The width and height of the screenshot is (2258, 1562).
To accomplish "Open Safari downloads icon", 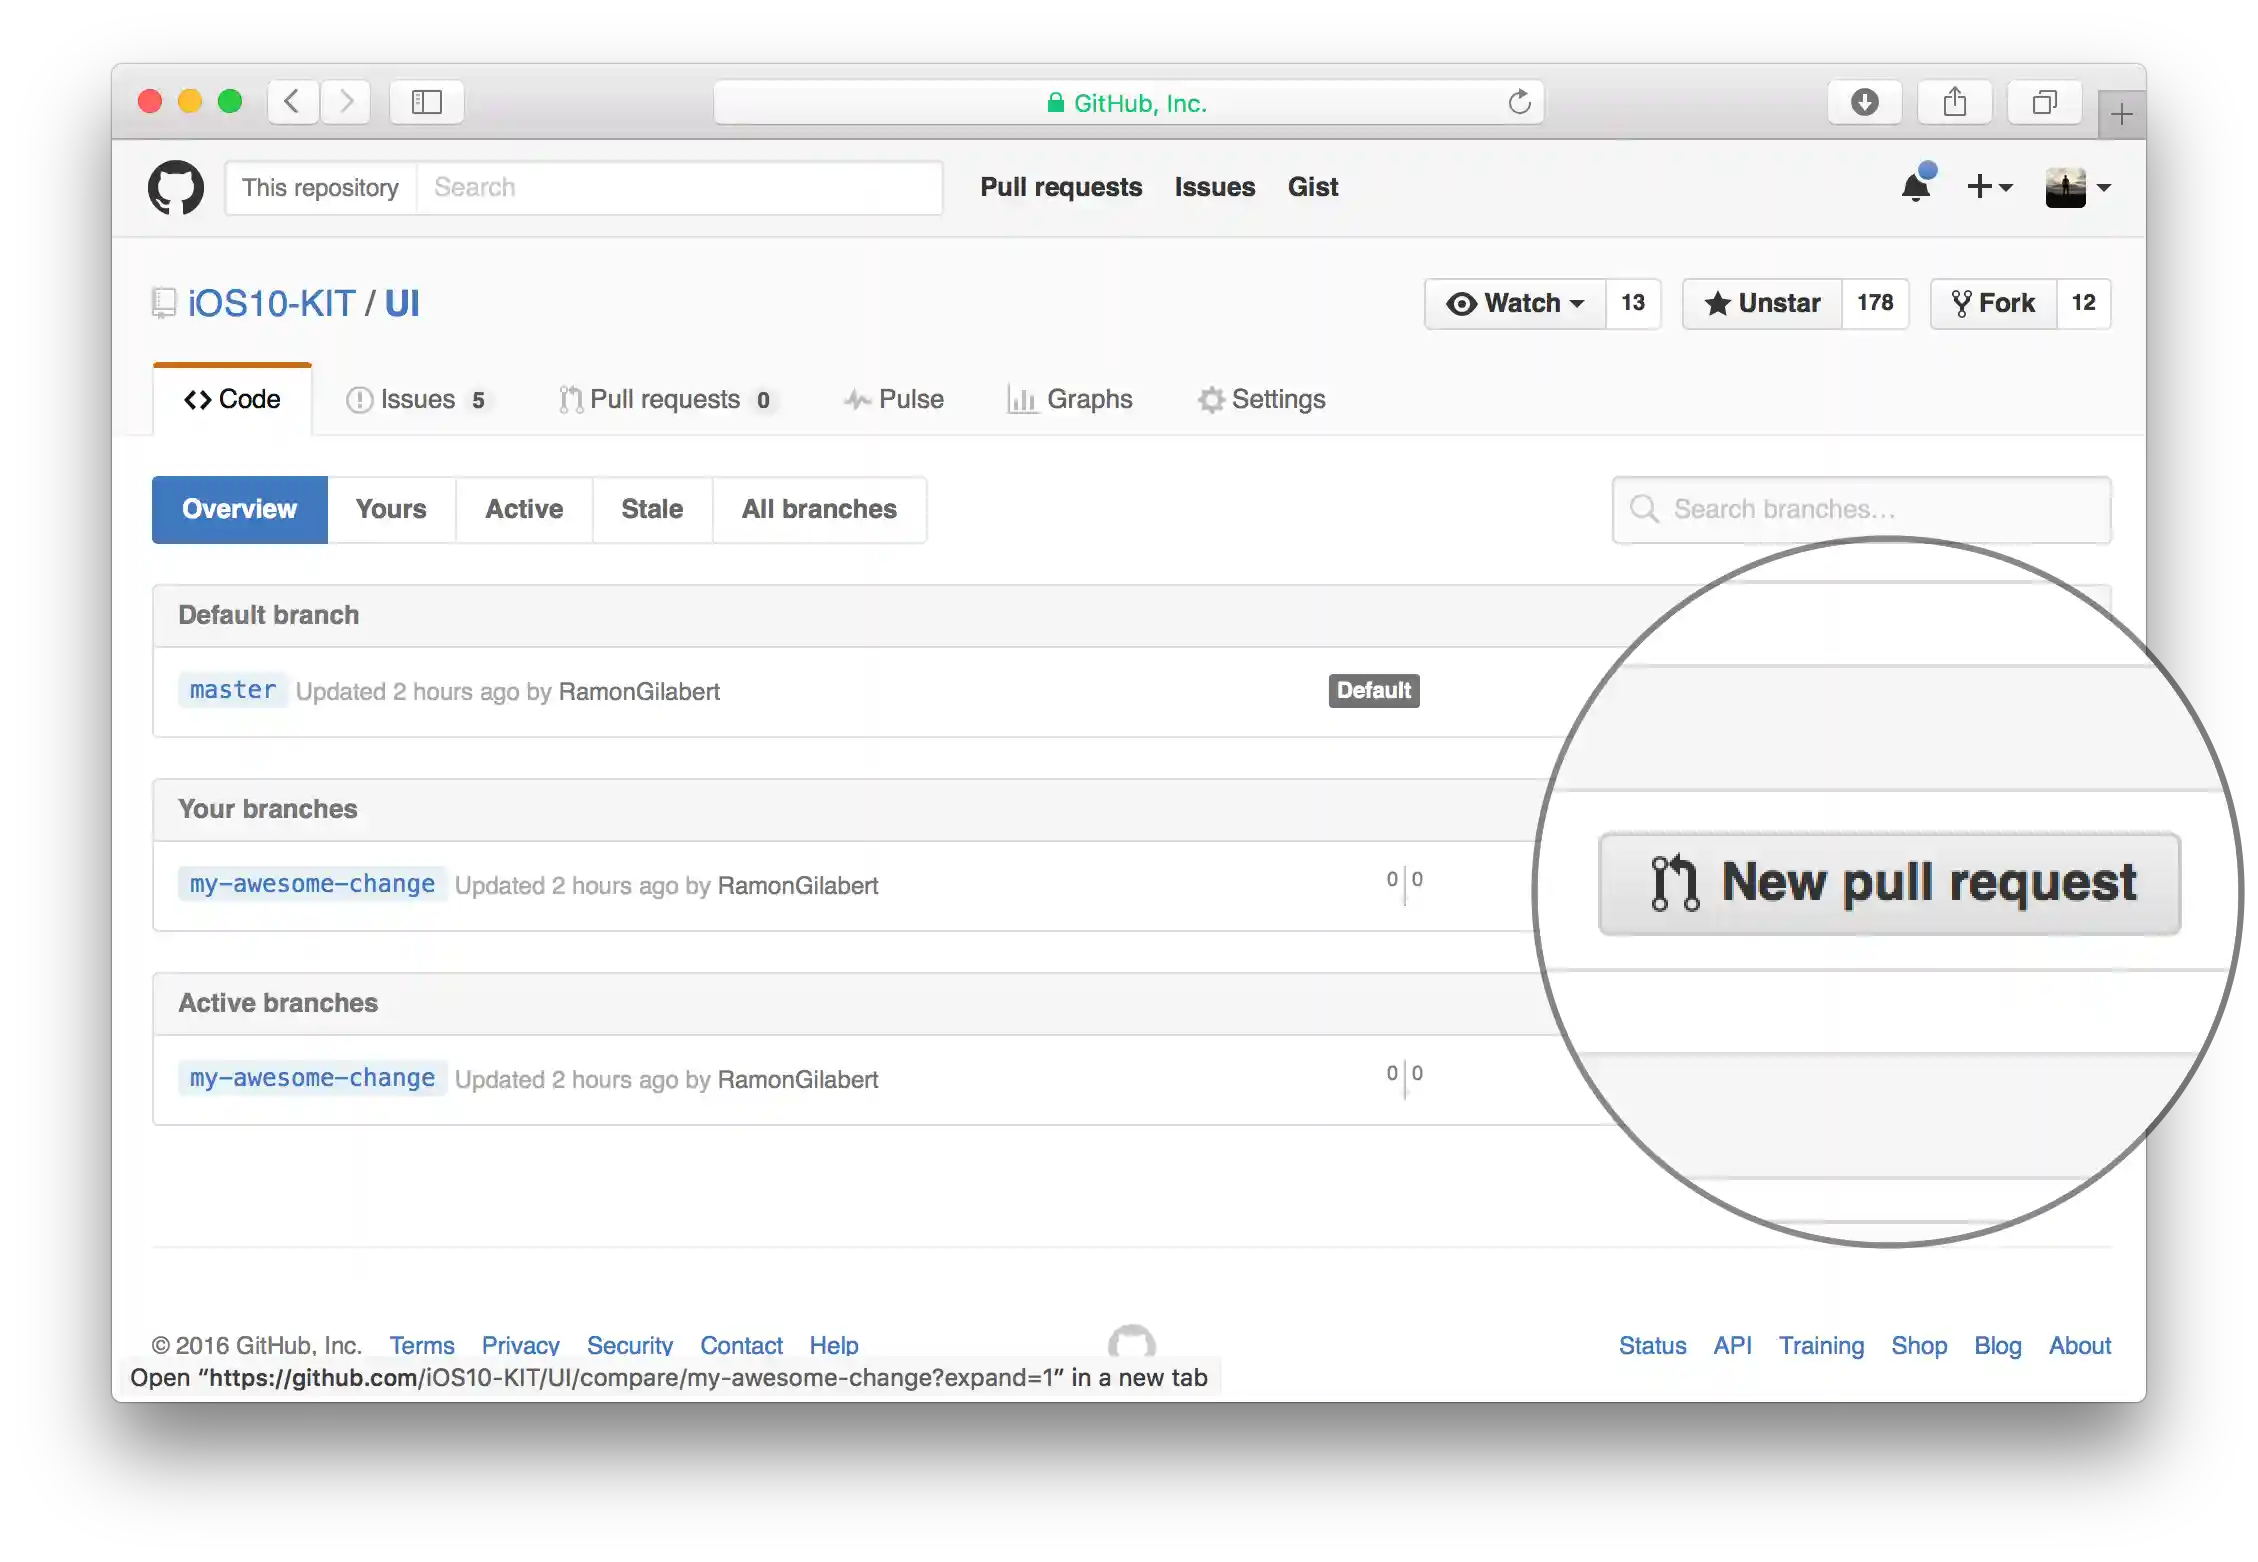I will pyautogui.click(x=1864, y=102).
